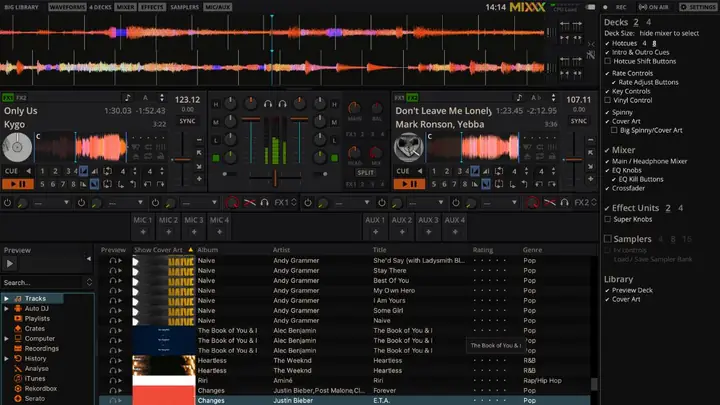Viewport: 720px width, 405px height.
Task: Open the Settings panel button
Action: tap(698, 7)
